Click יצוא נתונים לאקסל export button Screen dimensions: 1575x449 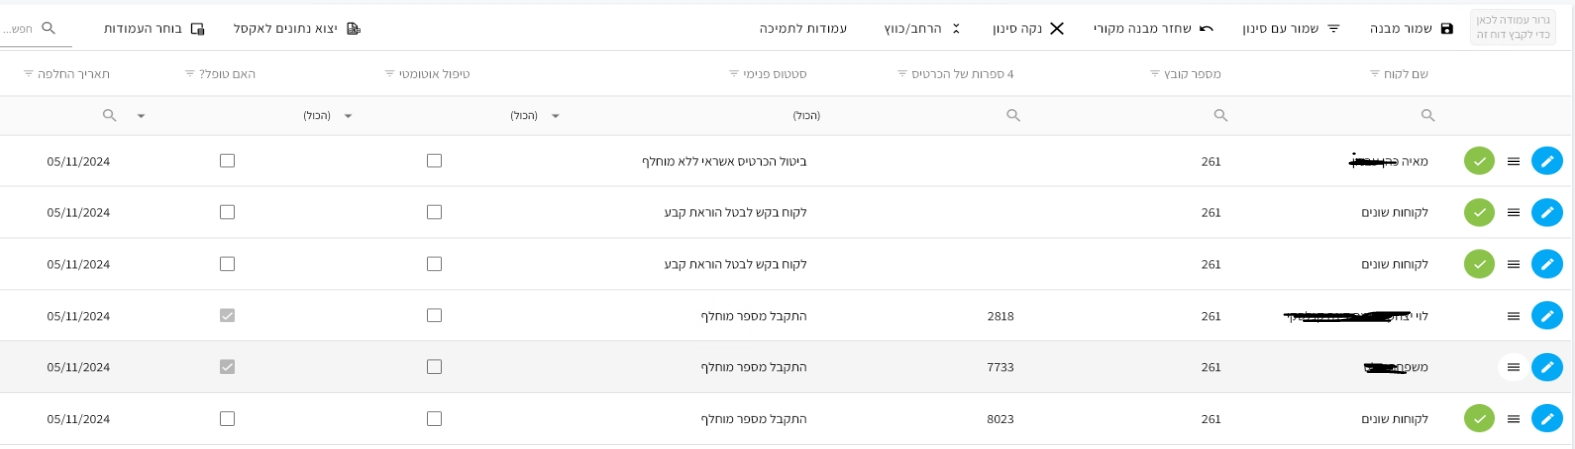[x=297, y=28]
